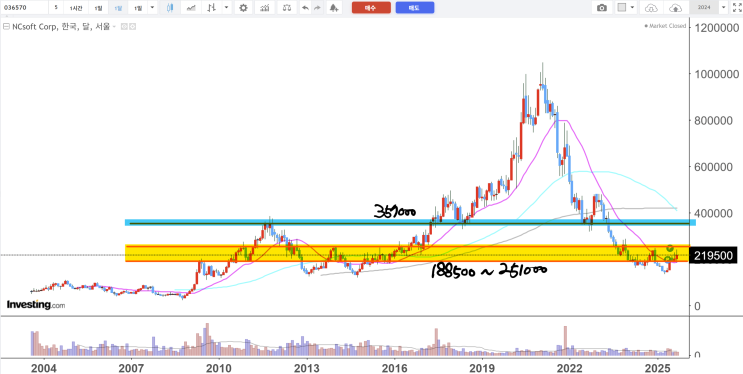Click the second small legend icon after 서울
Viewport: 743px width, 374px height.
coord(133,27)
